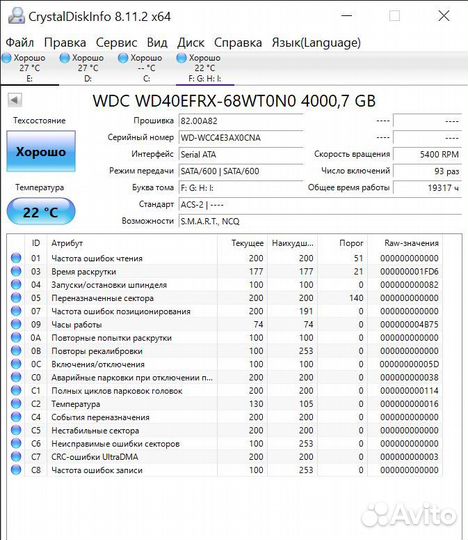Screen dimensions: 468x540
Task: Select the row Переназначенные сектора
Action: [x=225, y=298]
